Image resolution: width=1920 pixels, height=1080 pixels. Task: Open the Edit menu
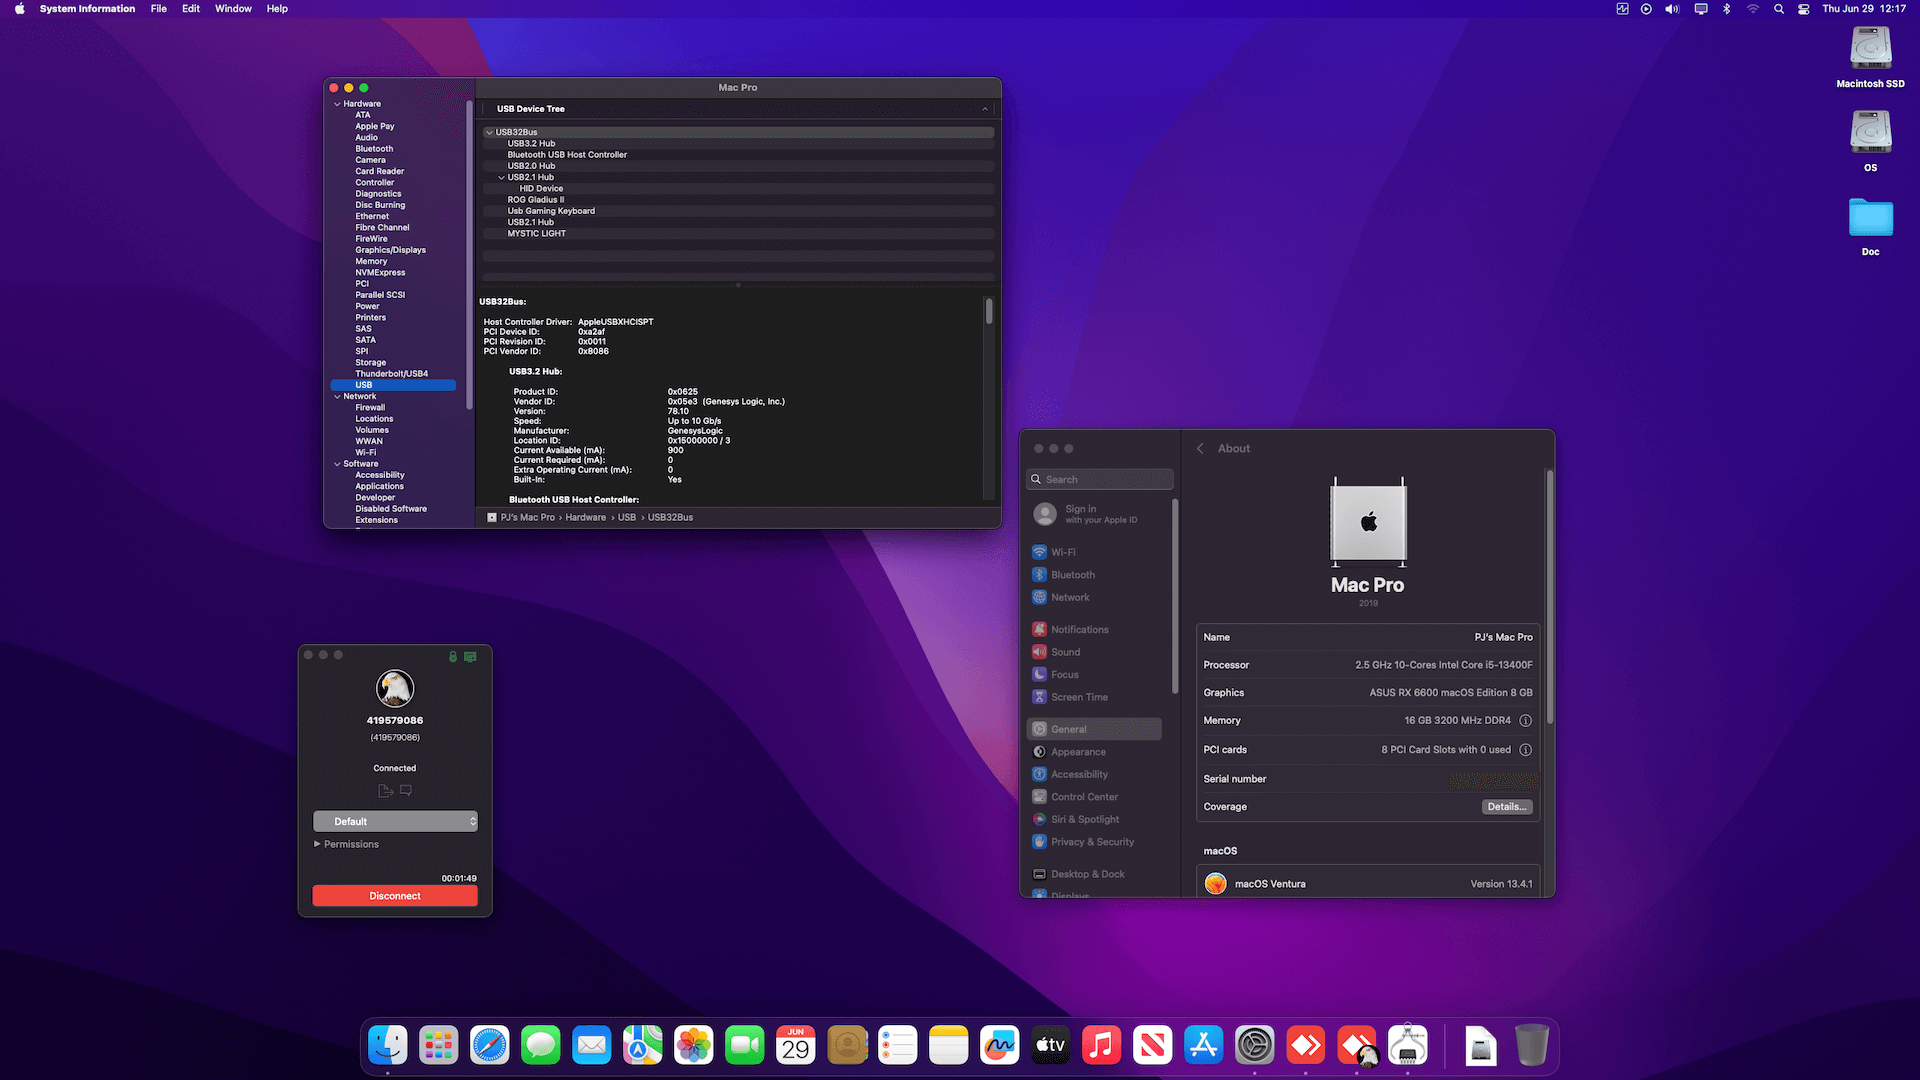(191, 9)
